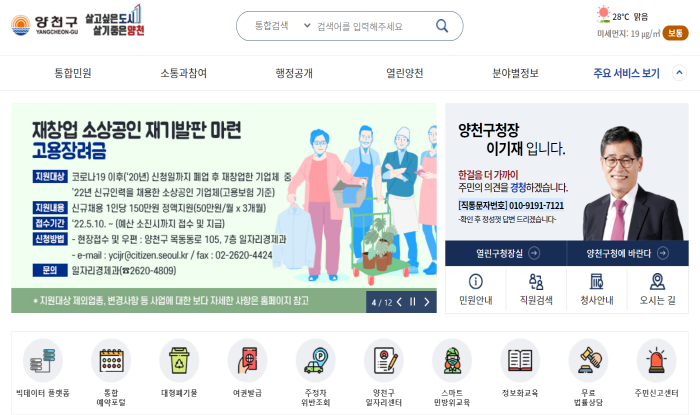Show the previous banner slide
Image resolution: width=700 pixels, height=415 pixels.
(x=399, y=302)
